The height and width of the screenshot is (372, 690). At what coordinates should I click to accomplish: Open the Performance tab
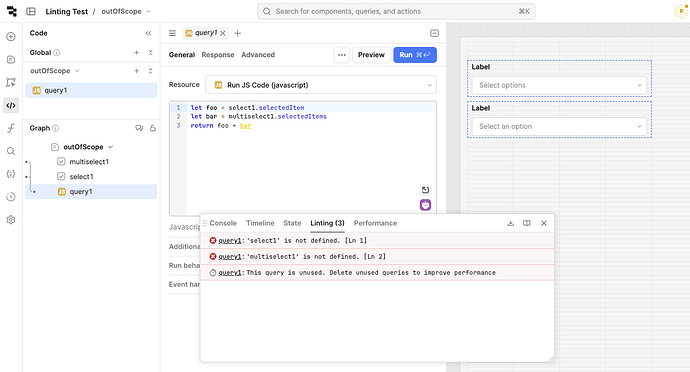tap(375, 223)
